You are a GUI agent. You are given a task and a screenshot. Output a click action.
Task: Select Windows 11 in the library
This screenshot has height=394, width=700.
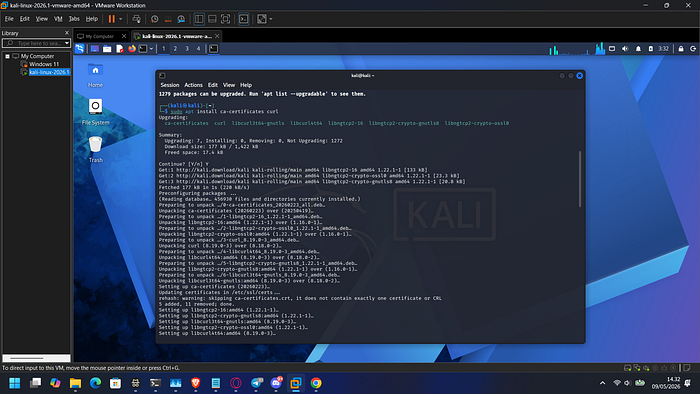pyautogui.click(x=44, y=64)
